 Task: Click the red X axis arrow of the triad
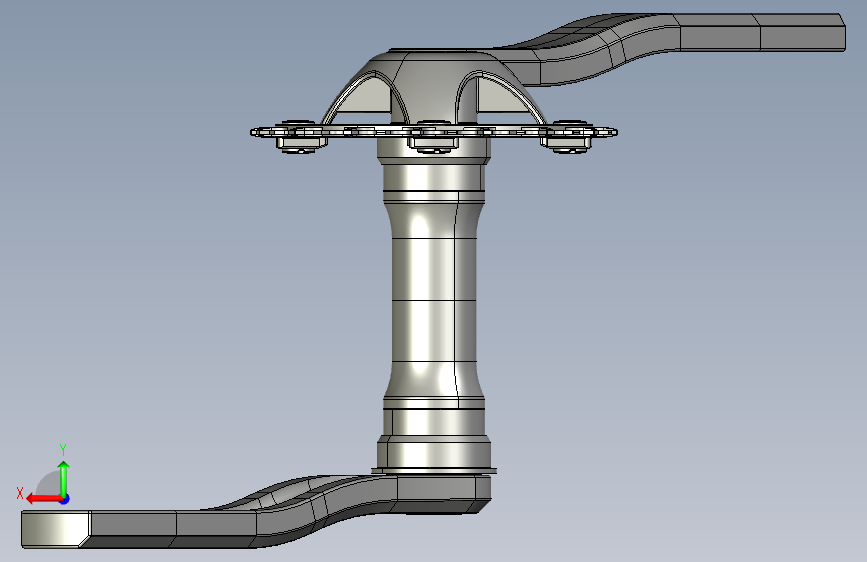point(43,499)
